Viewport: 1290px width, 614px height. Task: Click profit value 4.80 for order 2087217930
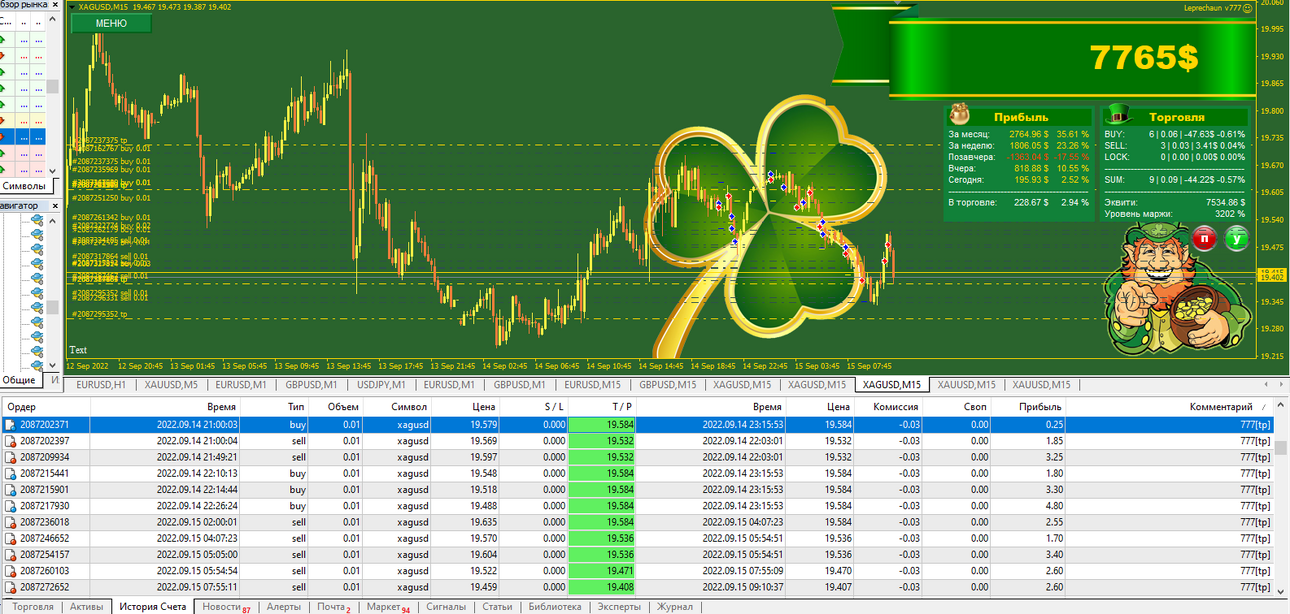pos(1052,506)
